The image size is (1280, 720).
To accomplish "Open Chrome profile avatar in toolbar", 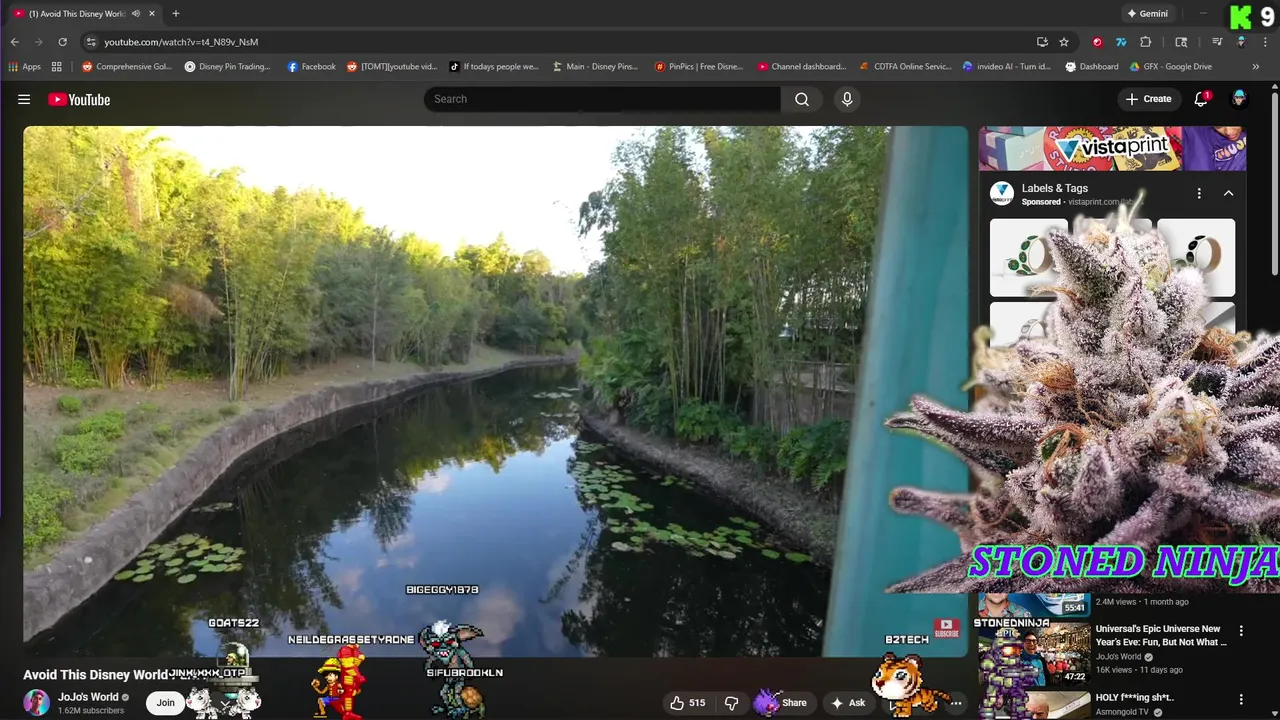I will pyautogui.click(x=1241, y=42).
